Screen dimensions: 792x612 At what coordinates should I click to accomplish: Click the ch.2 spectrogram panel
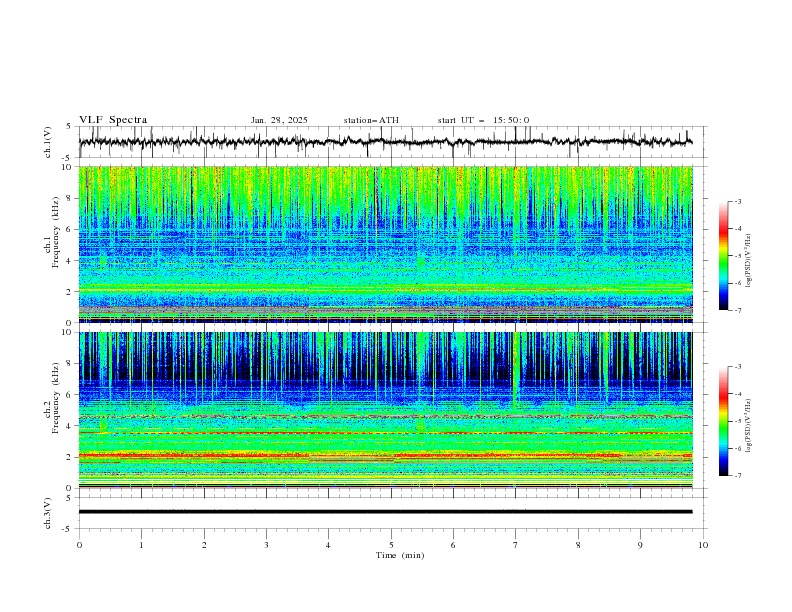386,410
